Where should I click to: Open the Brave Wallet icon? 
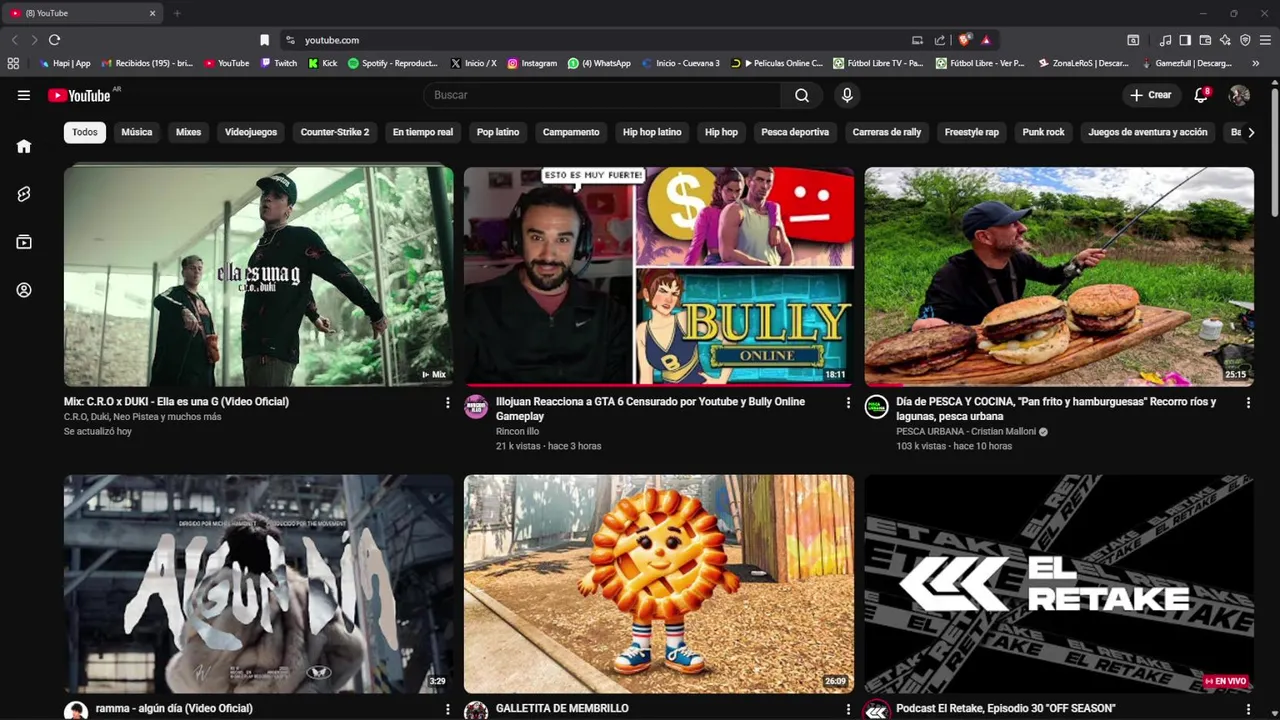(1205, 40)
